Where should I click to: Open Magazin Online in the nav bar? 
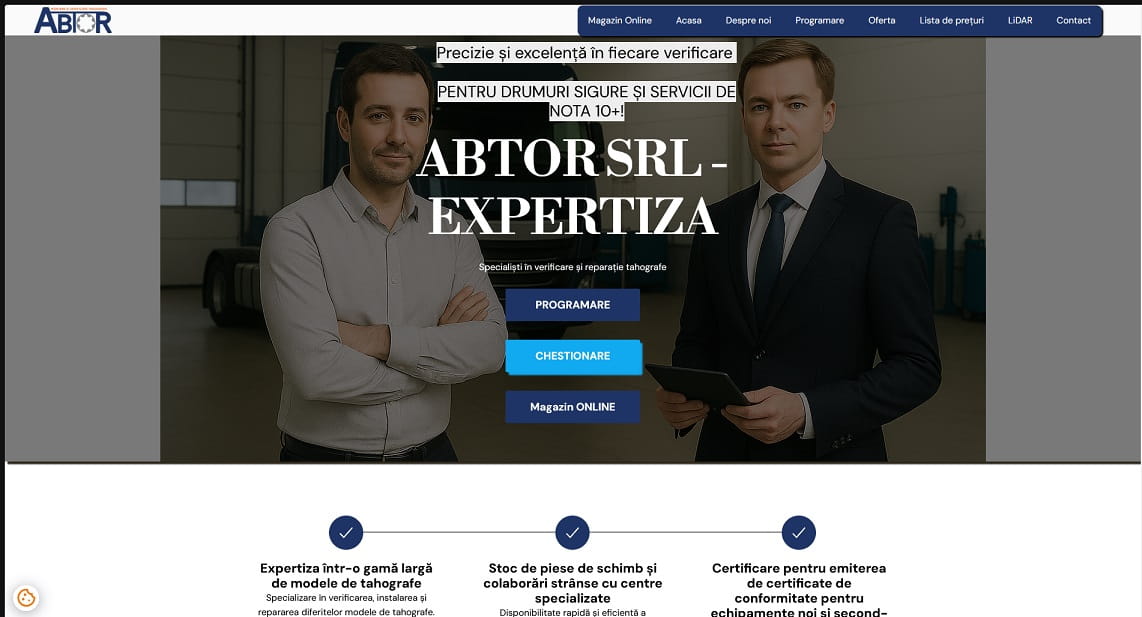(620, 20)
